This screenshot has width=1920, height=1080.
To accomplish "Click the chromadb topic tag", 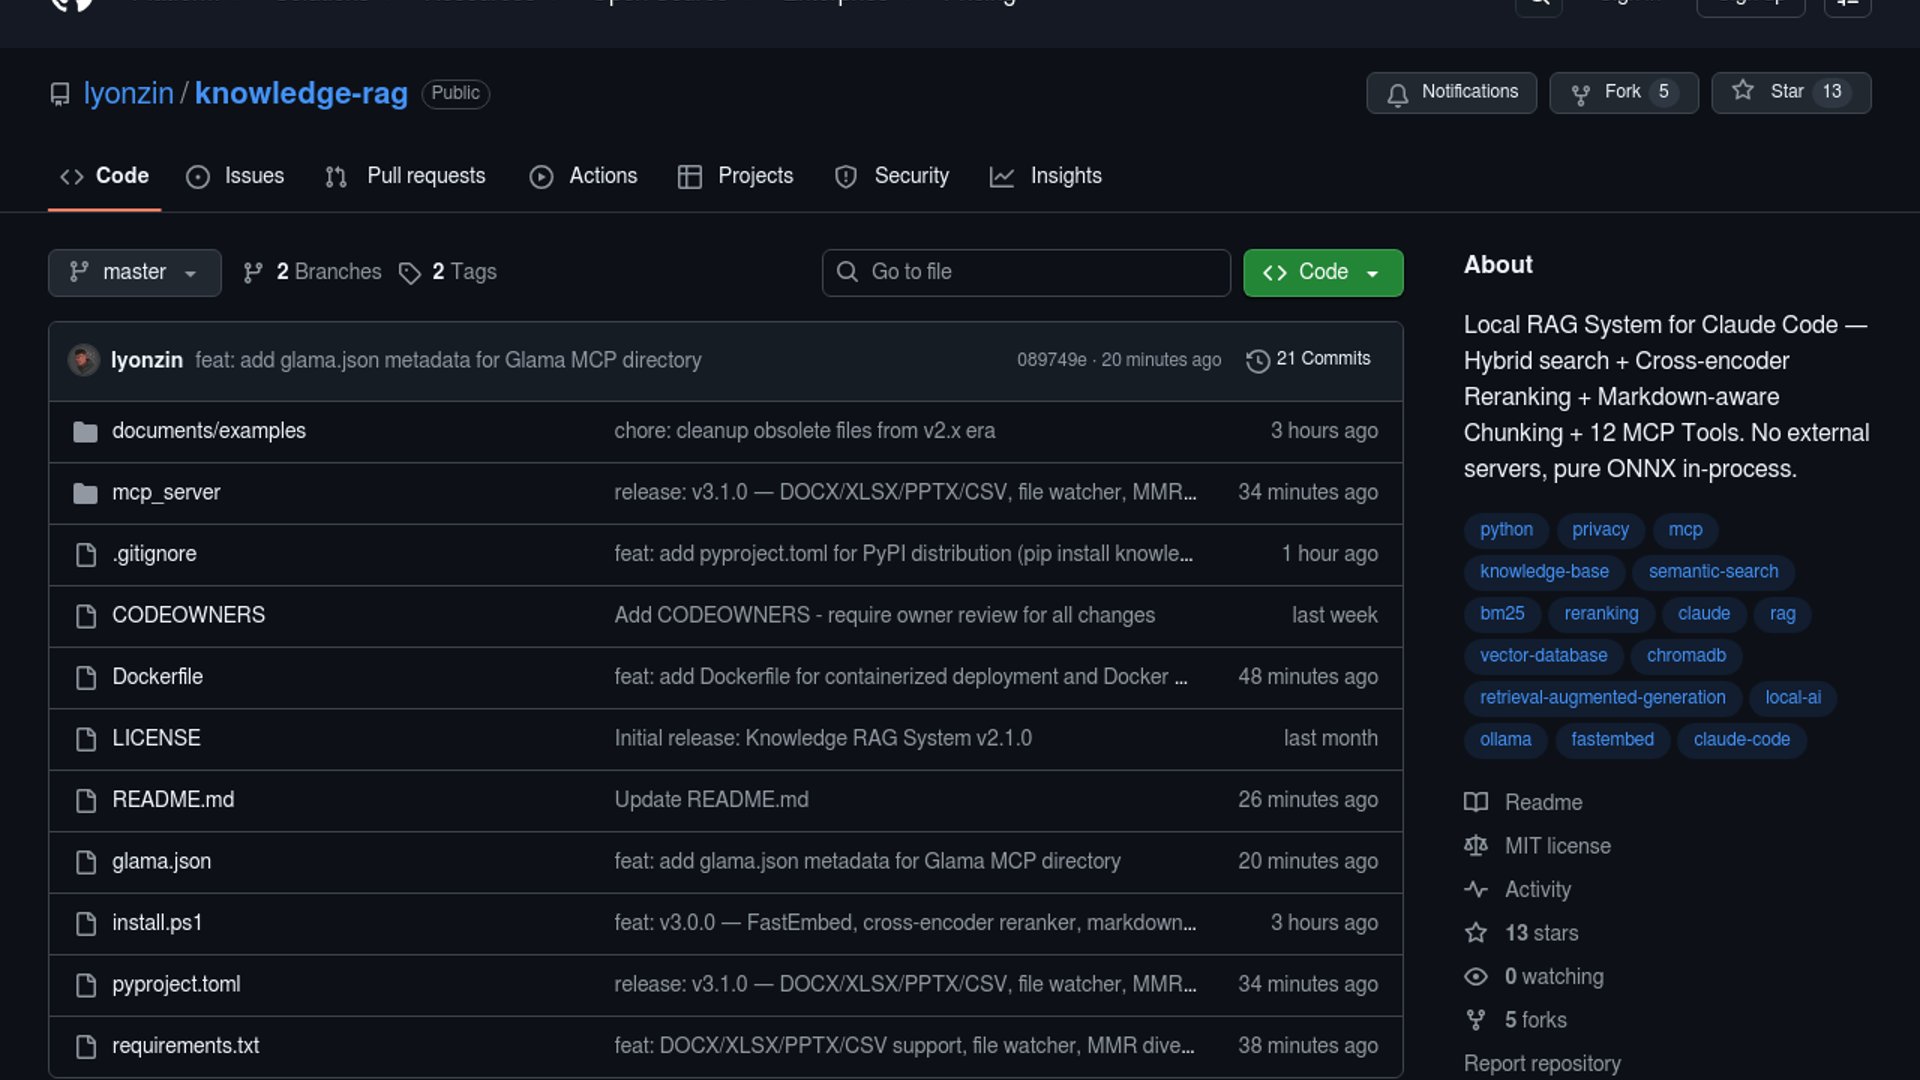I will 1686,656.
